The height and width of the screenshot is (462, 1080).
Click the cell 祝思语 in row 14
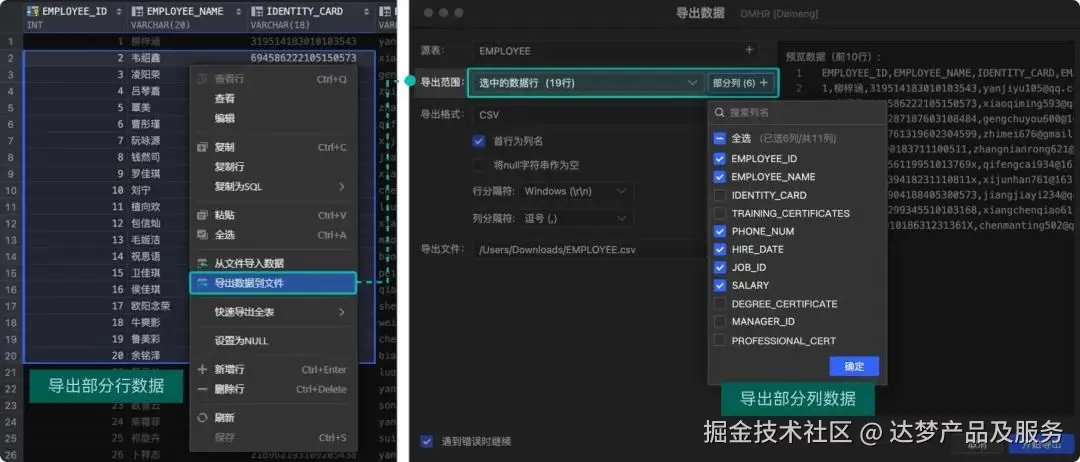[145, 256]
